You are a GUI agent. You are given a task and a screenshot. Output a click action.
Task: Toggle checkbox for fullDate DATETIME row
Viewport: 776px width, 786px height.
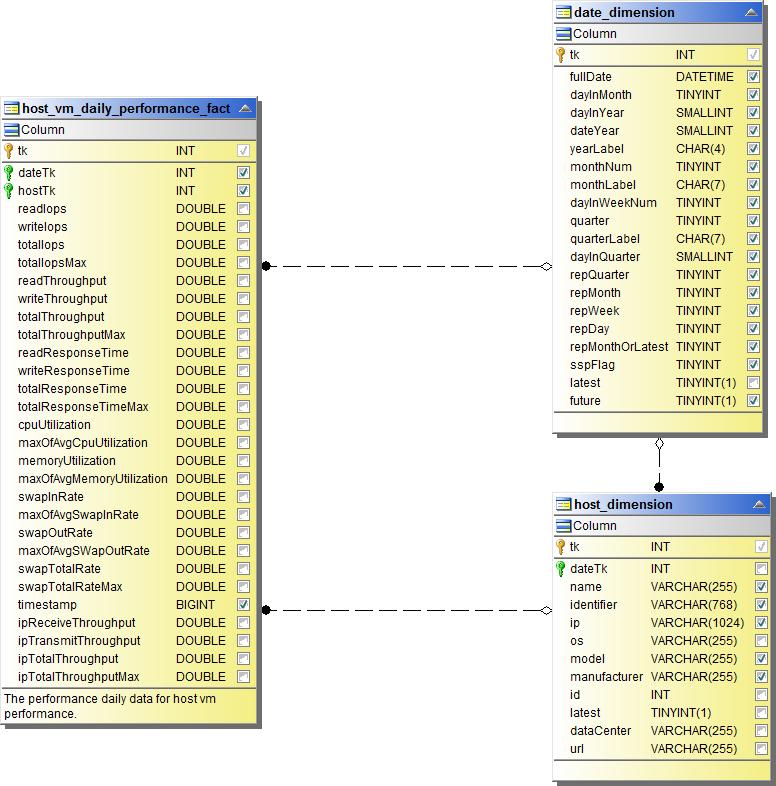click(x=753, y=76)
